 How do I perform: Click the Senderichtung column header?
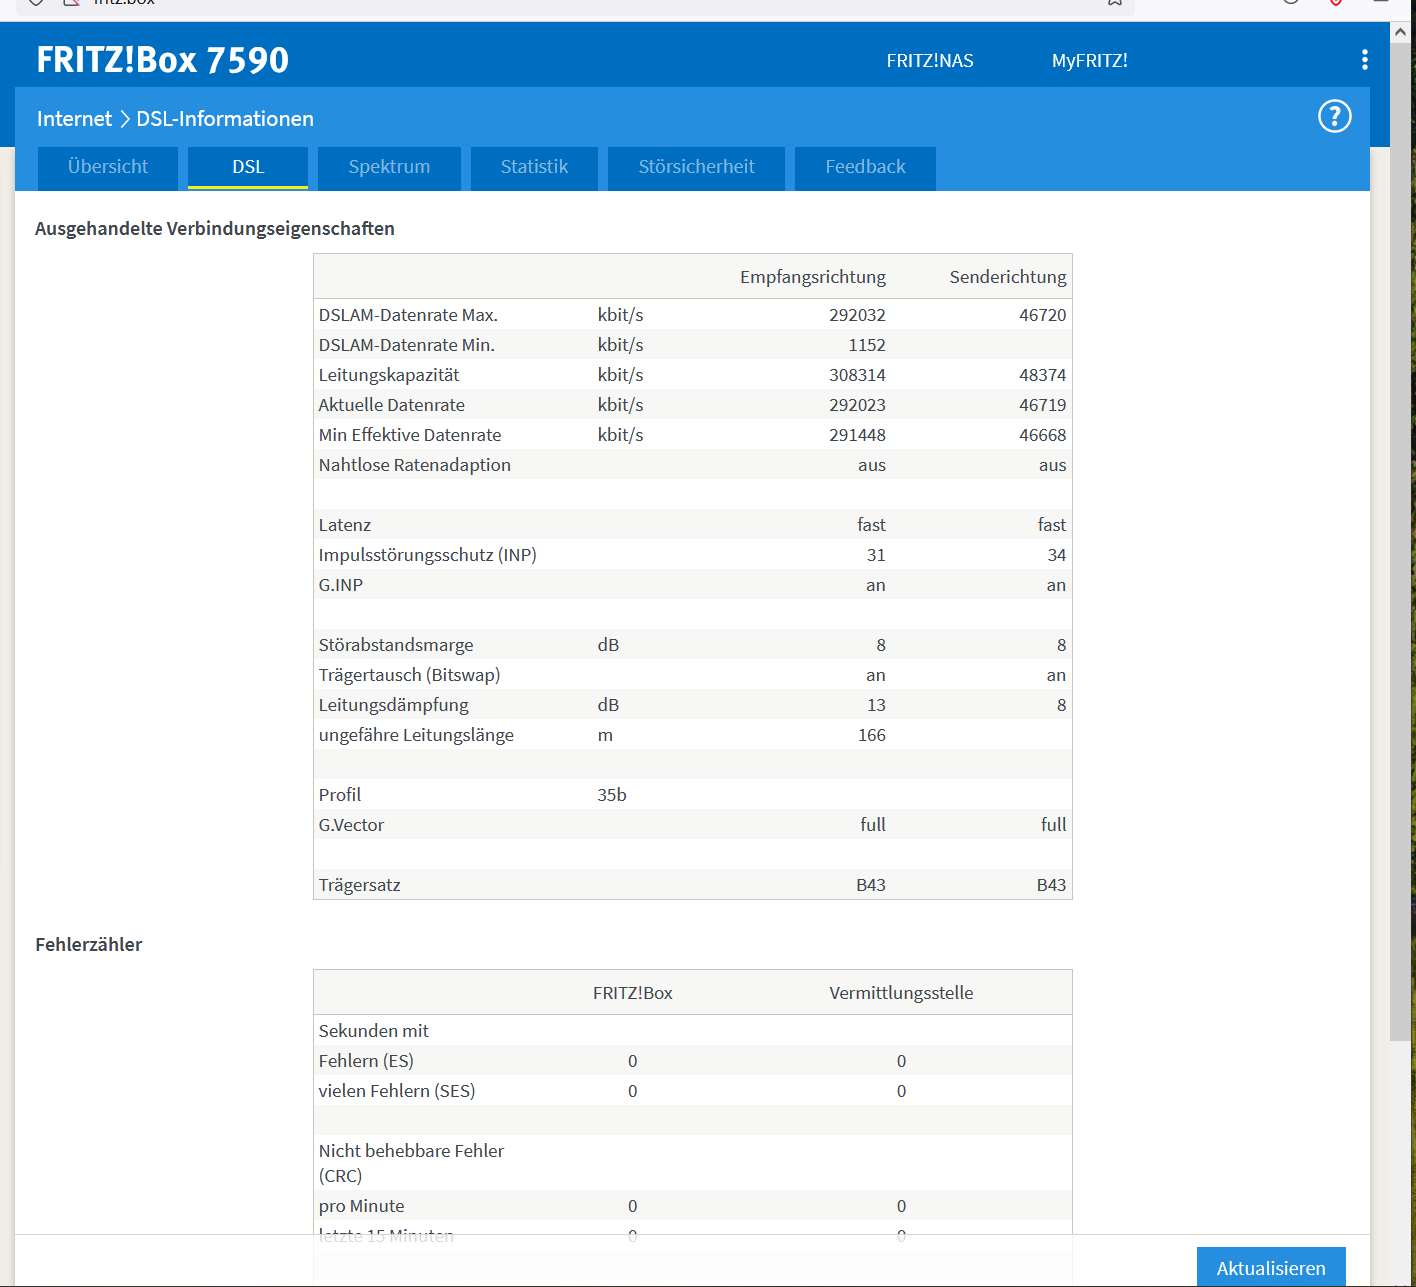point(1008,277)
